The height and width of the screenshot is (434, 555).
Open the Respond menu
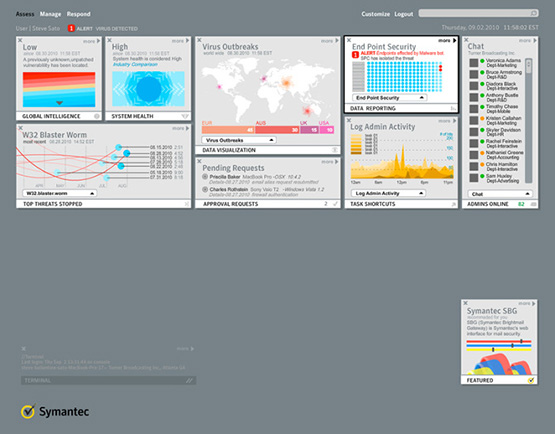(79, 14)
